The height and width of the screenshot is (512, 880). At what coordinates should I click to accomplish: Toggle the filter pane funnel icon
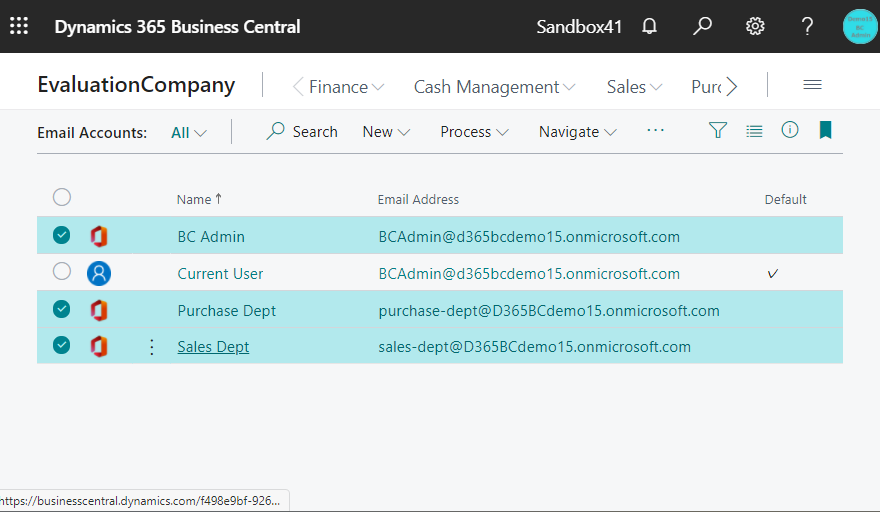[x=718, y=131]
